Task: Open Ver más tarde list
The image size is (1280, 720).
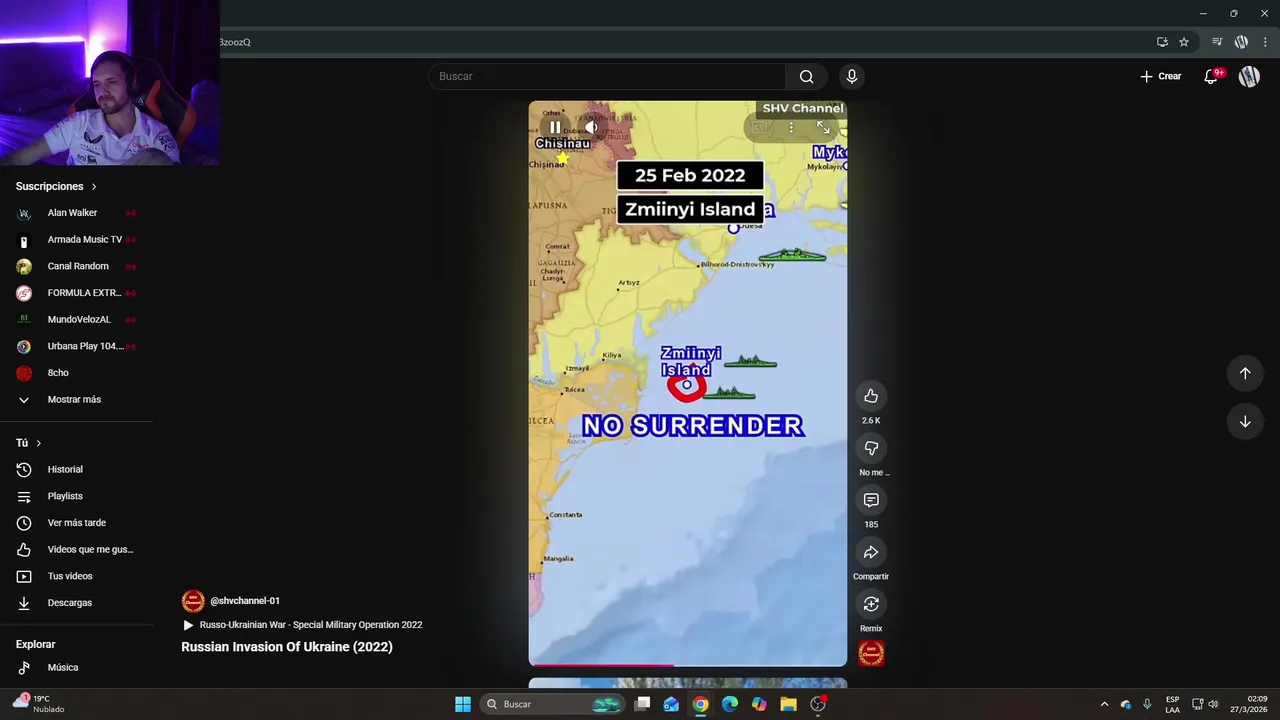Action: [x=76, y=523]
